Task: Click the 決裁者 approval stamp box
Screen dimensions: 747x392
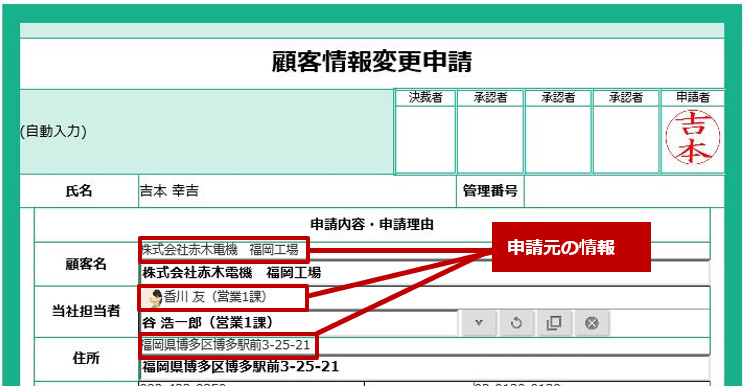Action: (425, 140)
